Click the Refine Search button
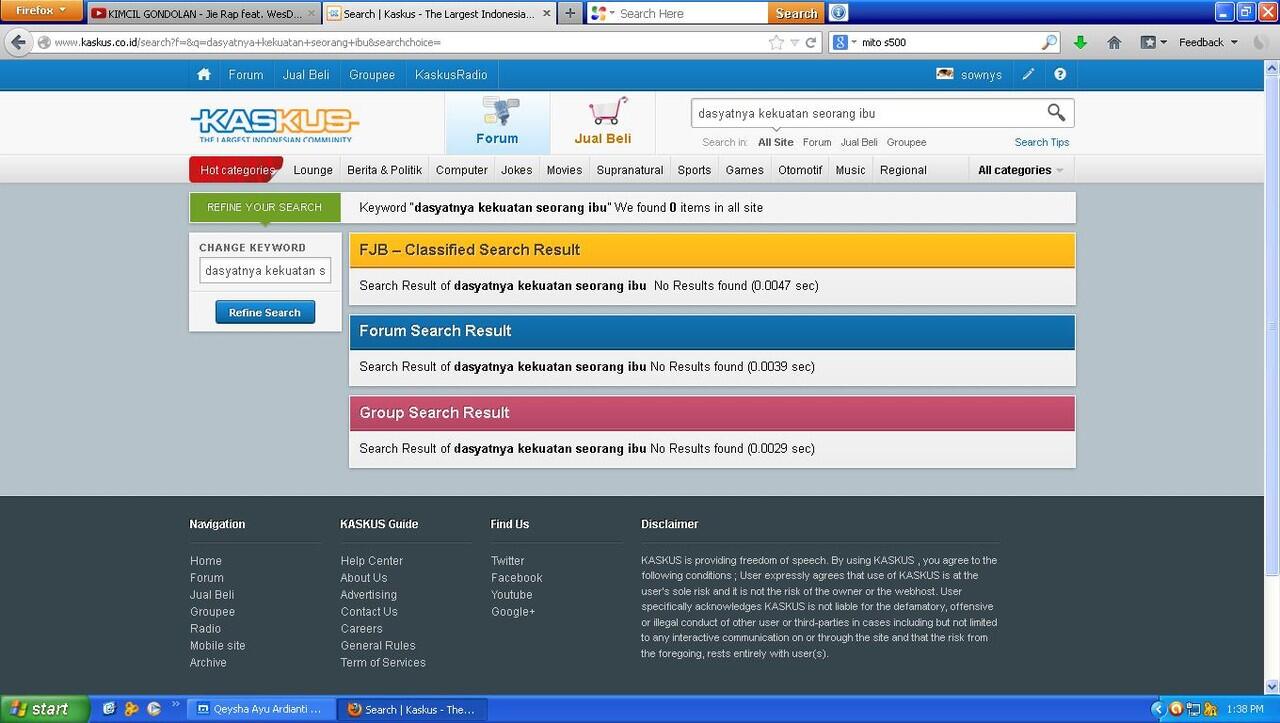The height and width of the screenshot is (723, 1280). (x=265, y=312)
